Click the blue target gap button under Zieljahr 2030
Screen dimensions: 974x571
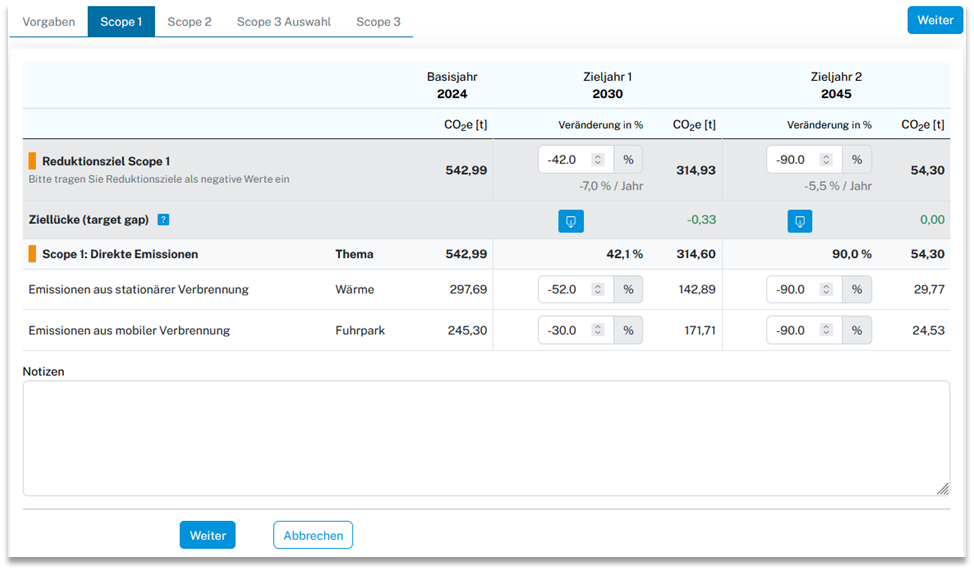pos(570,221)
